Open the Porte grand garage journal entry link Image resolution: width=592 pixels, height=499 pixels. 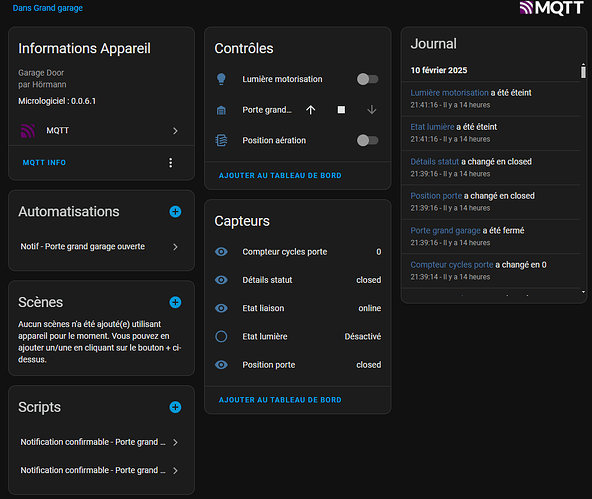tap(446, 231)
